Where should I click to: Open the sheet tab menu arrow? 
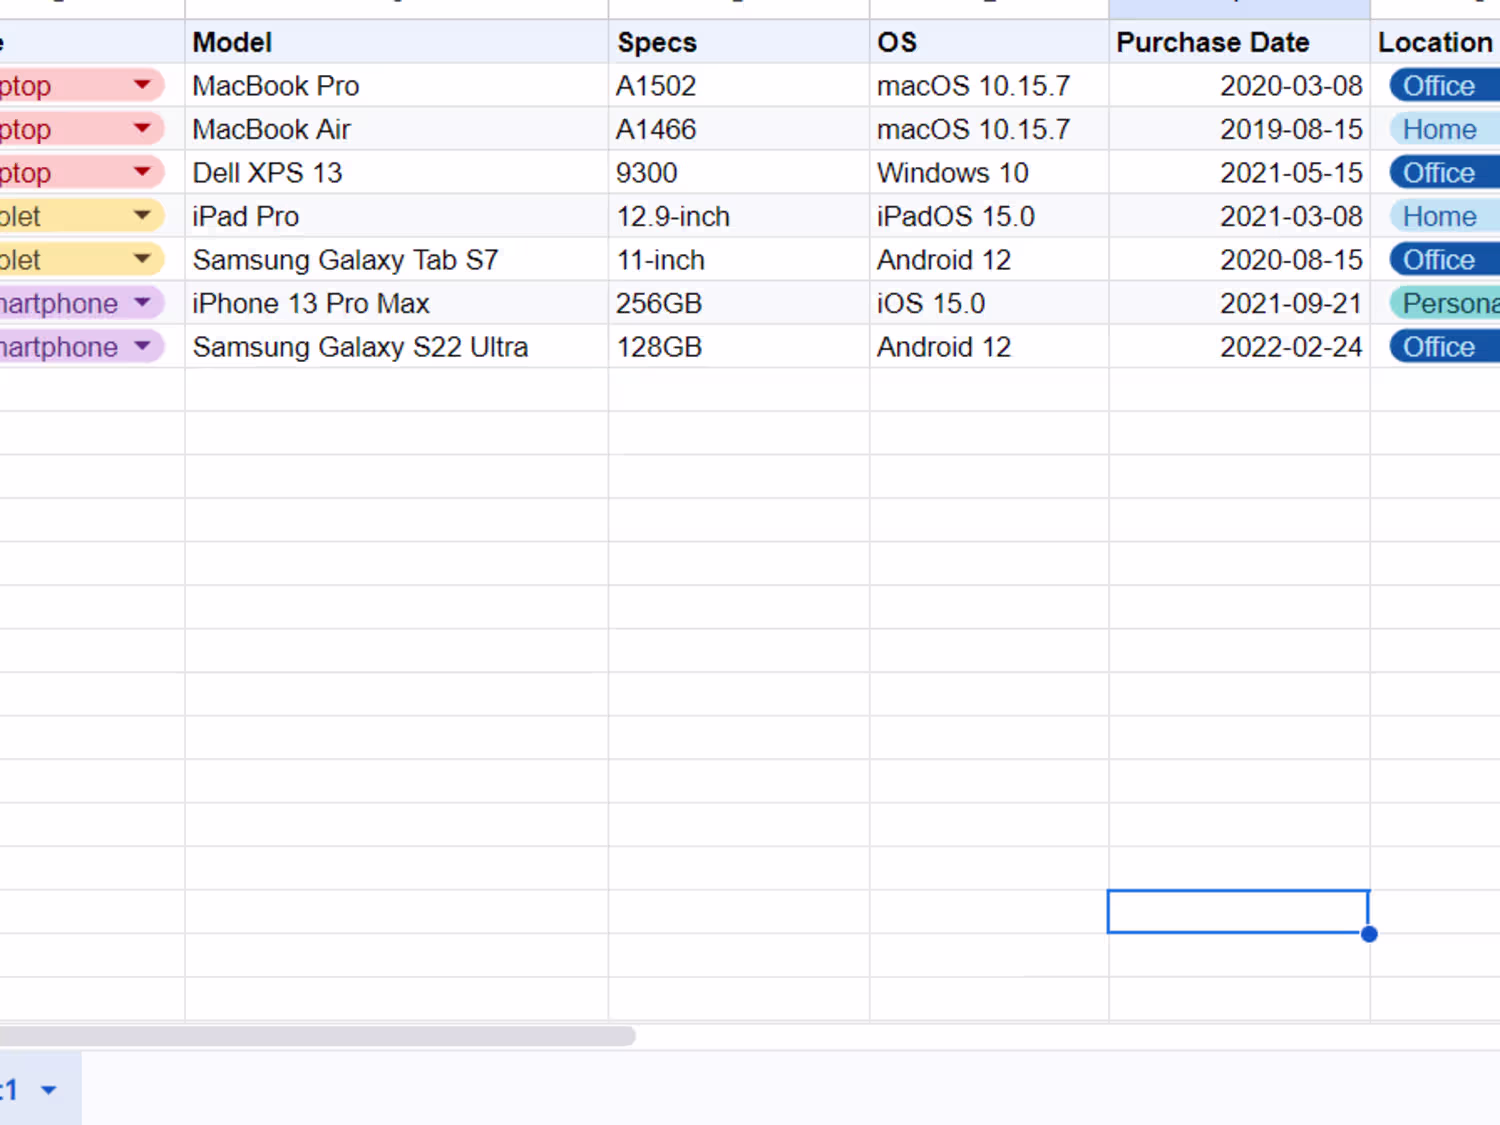48,1090
